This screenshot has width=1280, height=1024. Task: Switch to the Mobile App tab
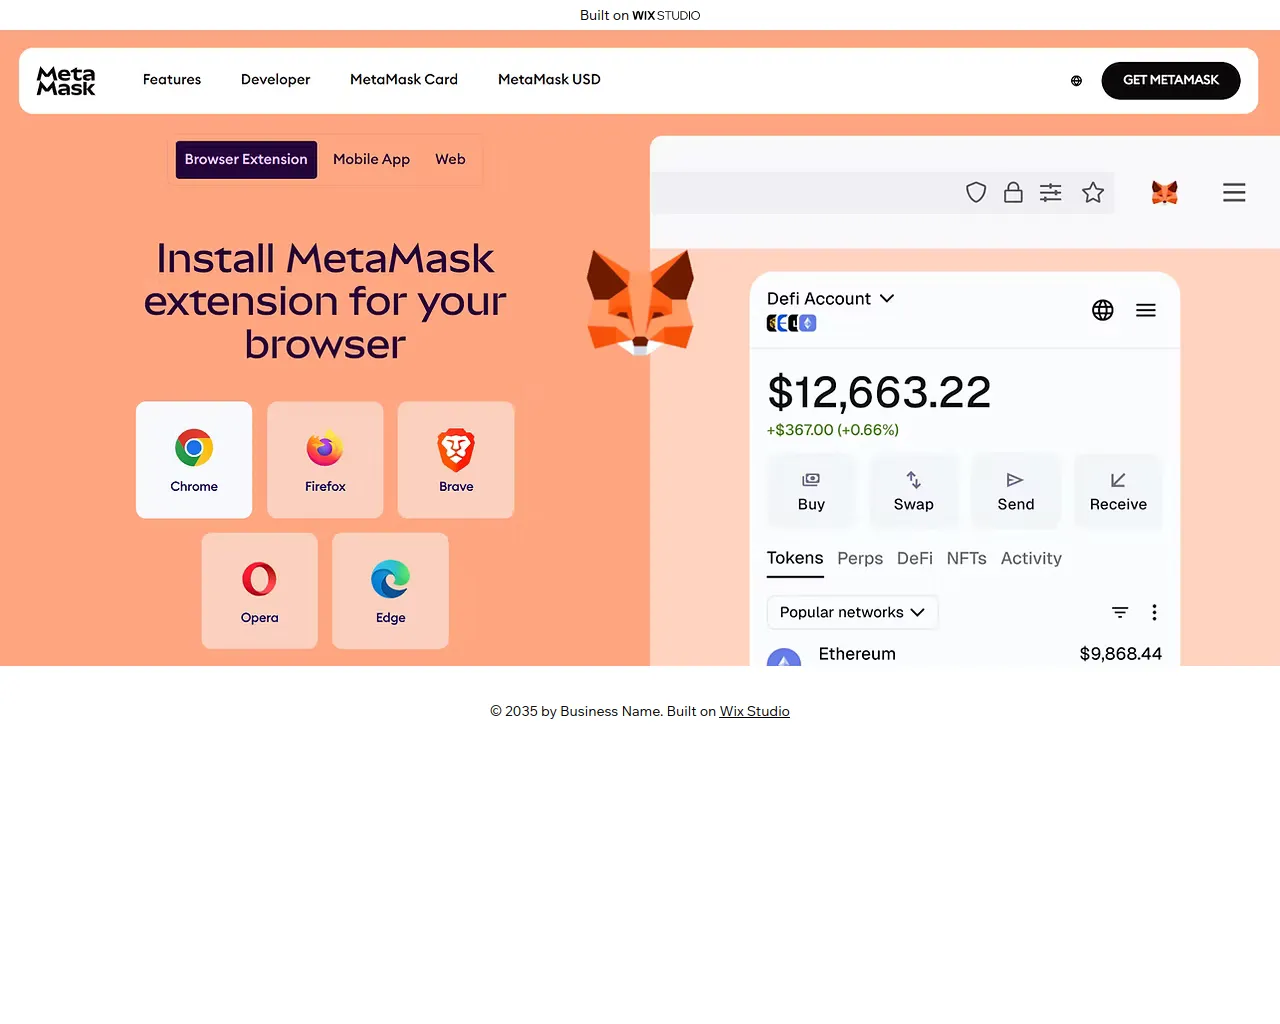tap(371, 160)
